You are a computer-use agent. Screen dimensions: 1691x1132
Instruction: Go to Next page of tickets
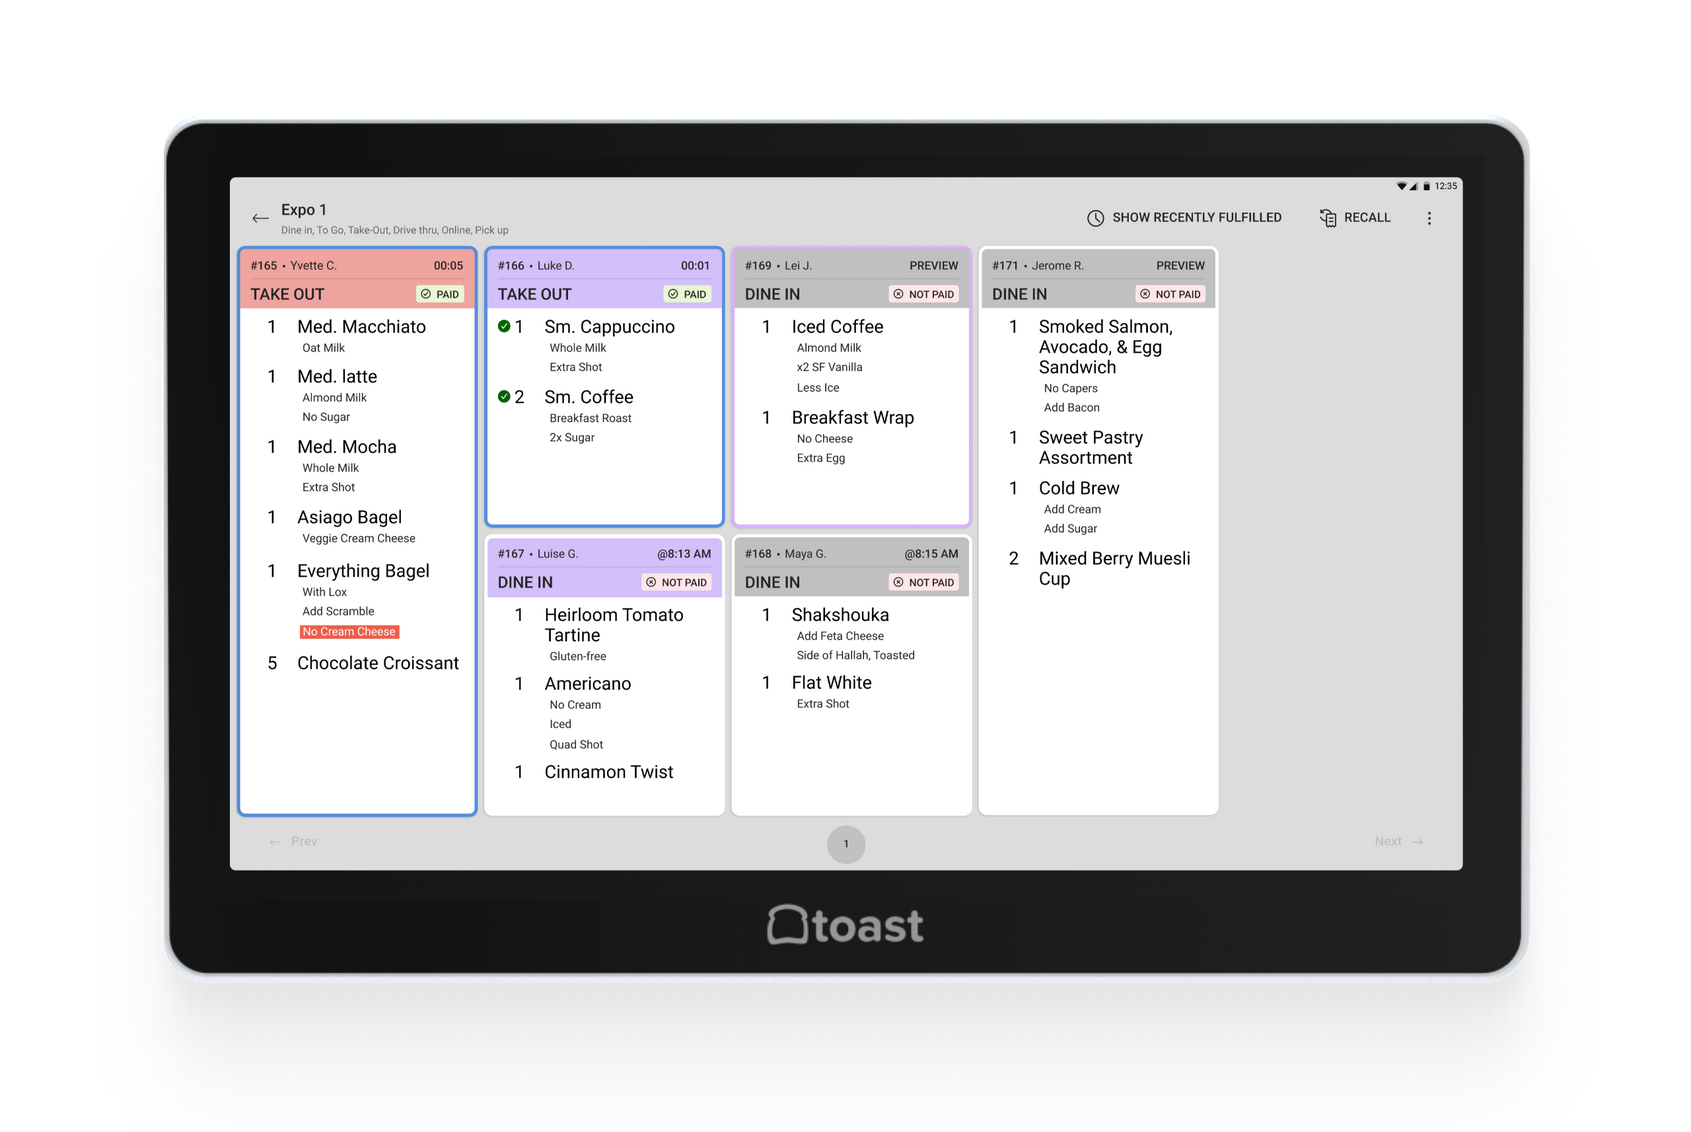(x=1398, y=842)
